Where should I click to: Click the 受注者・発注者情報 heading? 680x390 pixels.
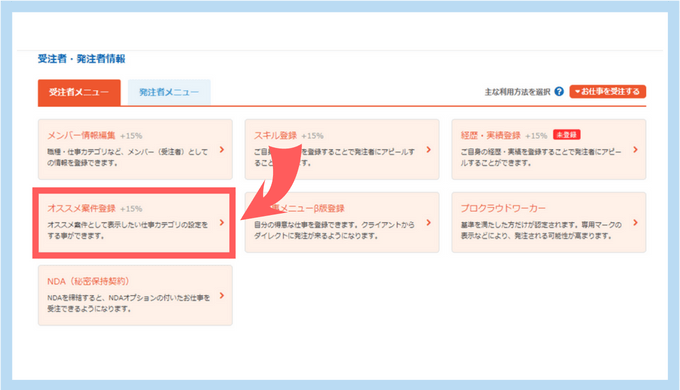pos(82,59)
